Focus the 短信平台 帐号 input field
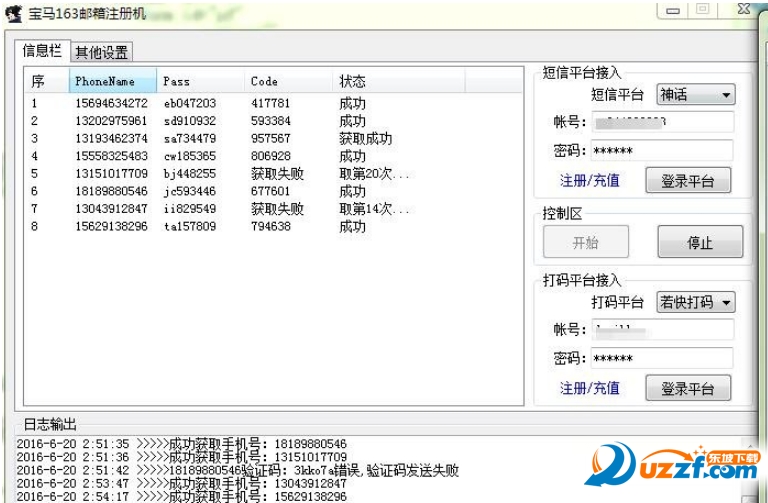Viewport: 768px width, 503px height. (x=662, y=122)
